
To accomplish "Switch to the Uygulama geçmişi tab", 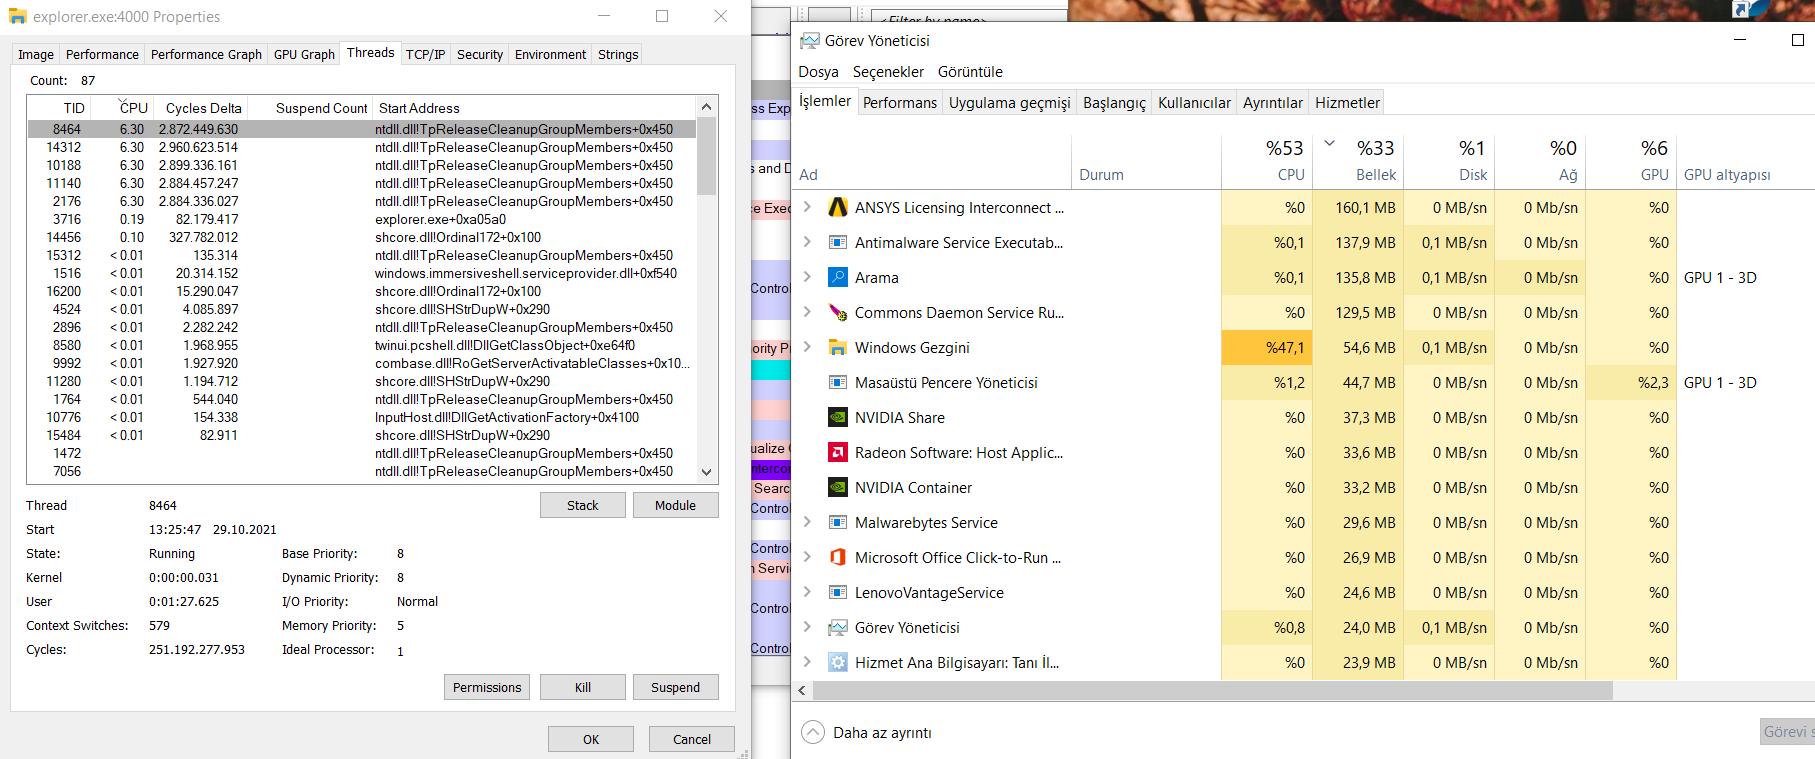I will tap(1010, 103).
